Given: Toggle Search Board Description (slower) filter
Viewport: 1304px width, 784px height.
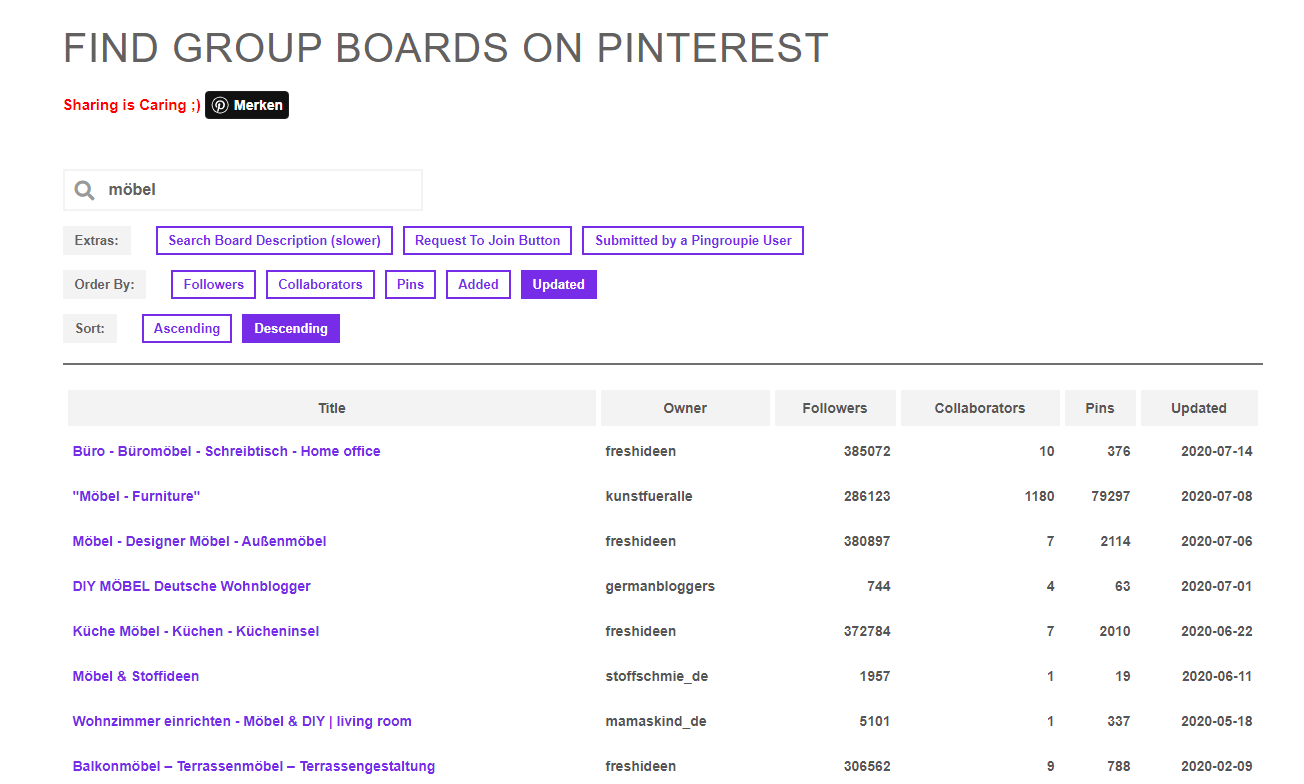Looking at the screenshot, I should (x=274, y=240).
